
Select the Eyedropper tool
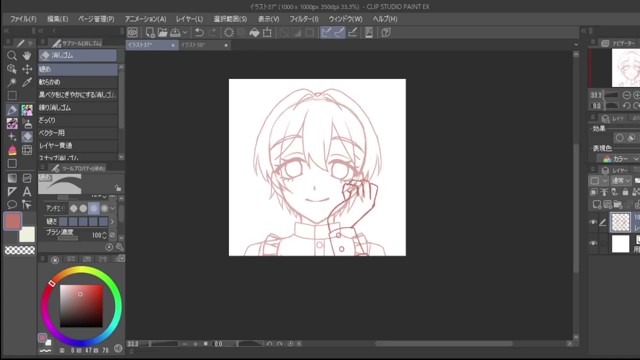(27, 82)
